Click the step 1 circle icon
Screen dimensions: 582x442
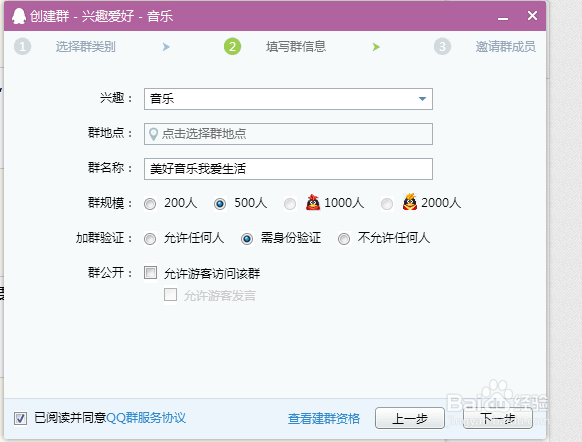(x=22, y=47)
